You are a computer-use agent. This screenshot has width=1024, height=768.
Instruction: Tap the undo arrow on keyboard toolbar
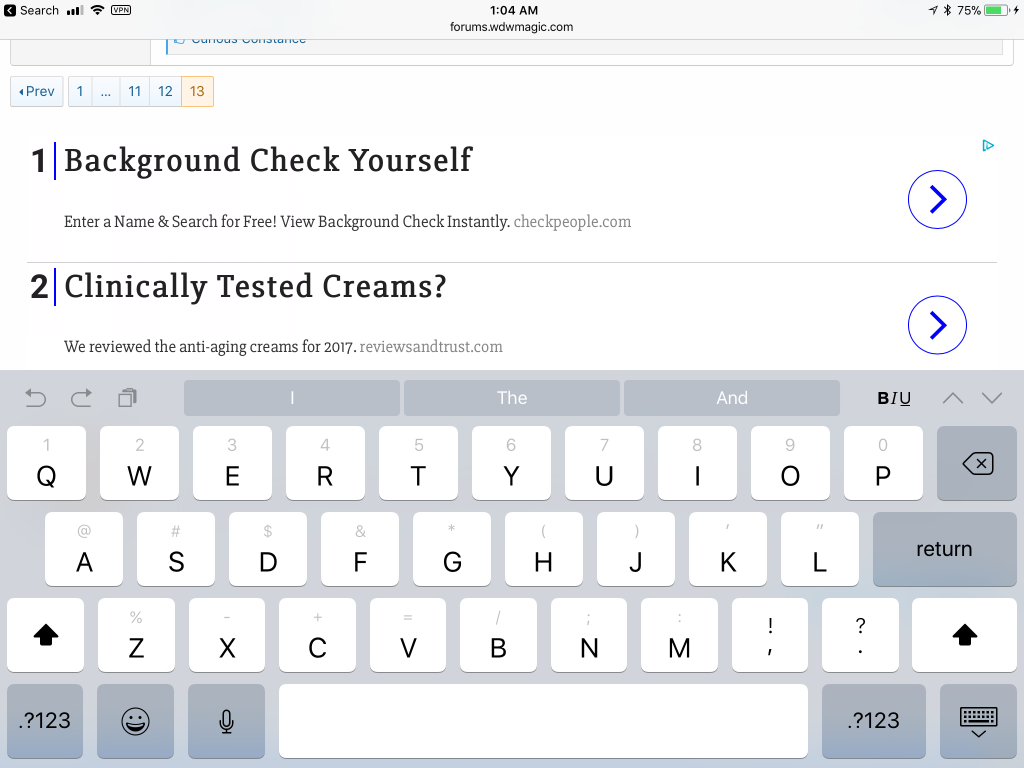pyautogui.click(x=36, y=398)
